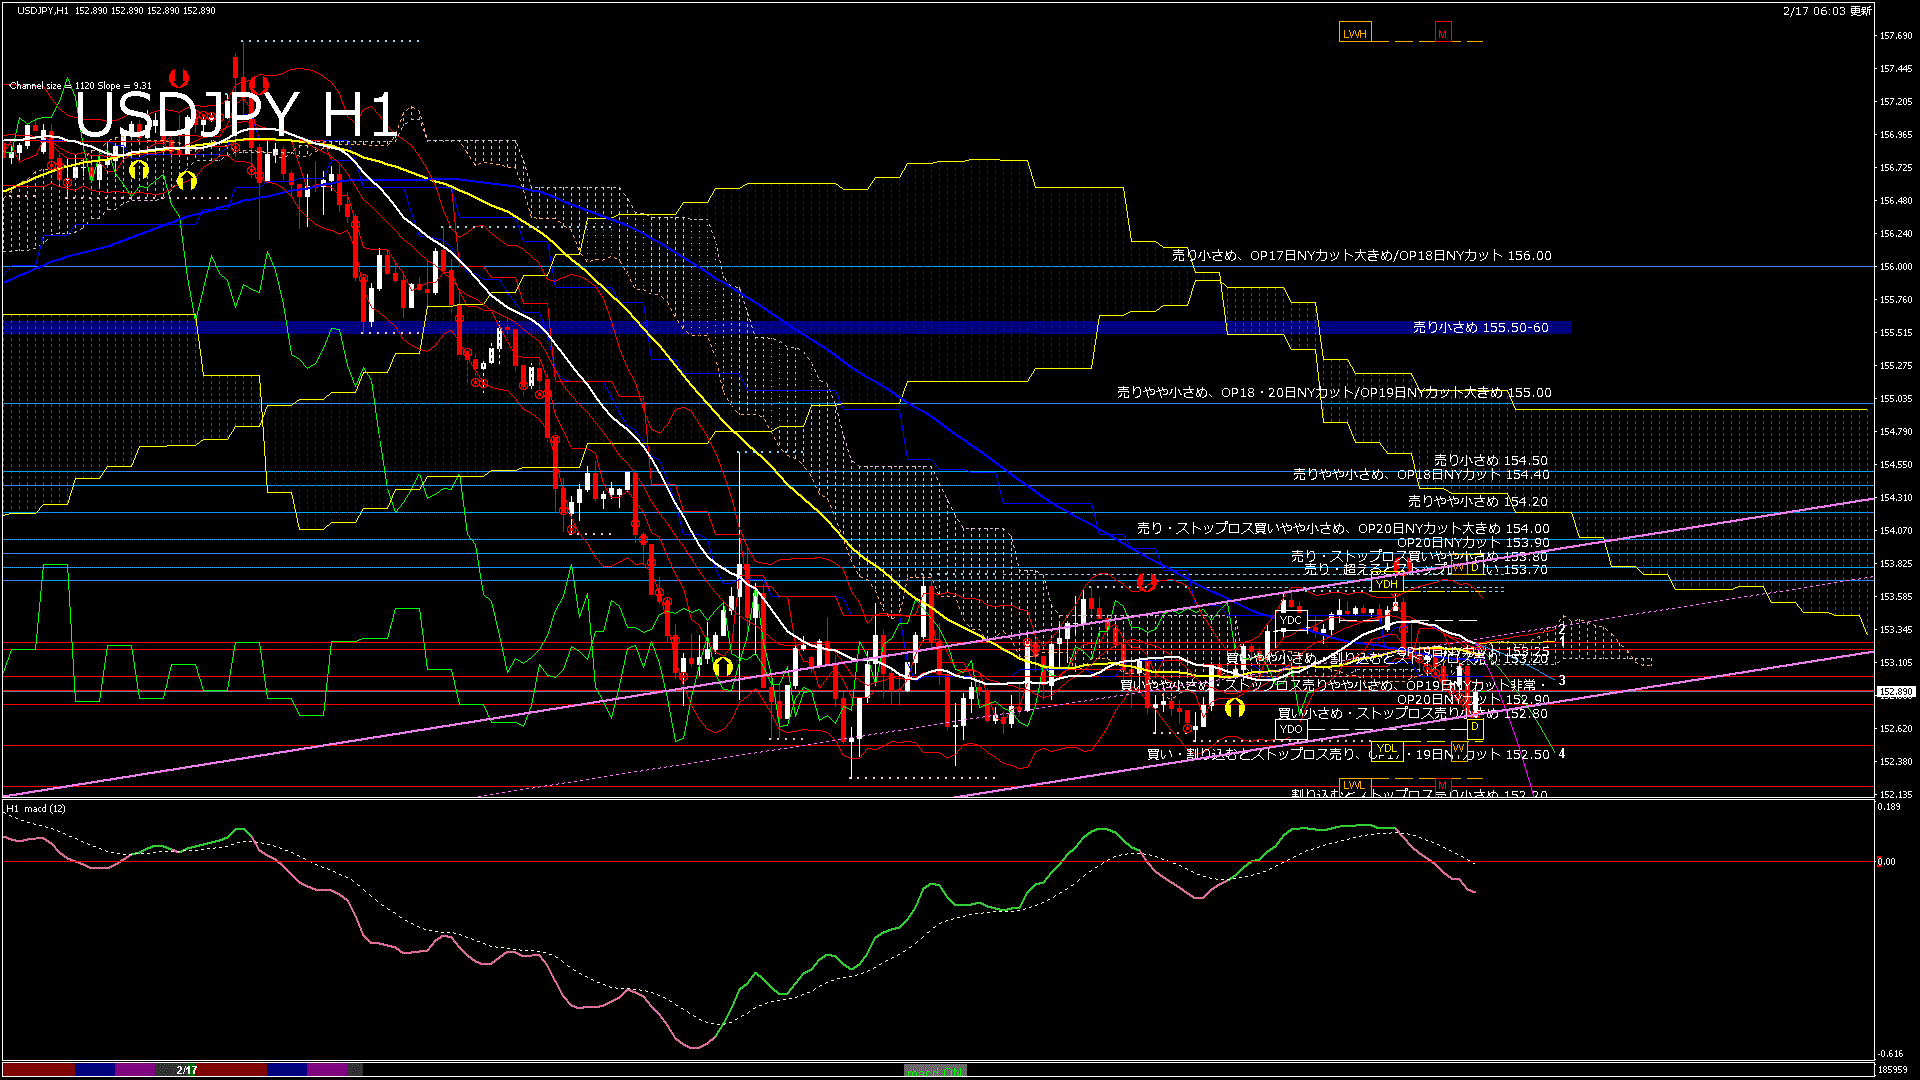Click the LWH last-week-high label box
The width and height of the screenshot is (1920, 1080).
click(1354, 33)
